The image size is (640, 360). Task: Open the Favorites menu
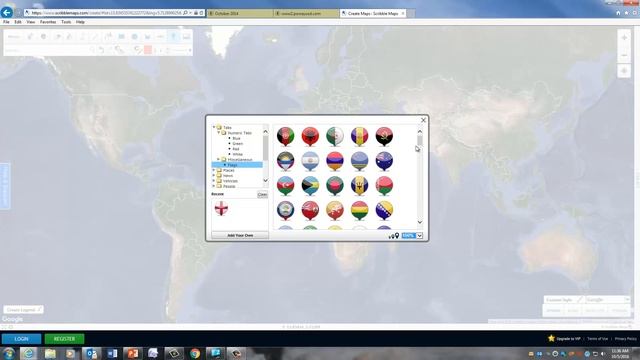tap(48, 22)
